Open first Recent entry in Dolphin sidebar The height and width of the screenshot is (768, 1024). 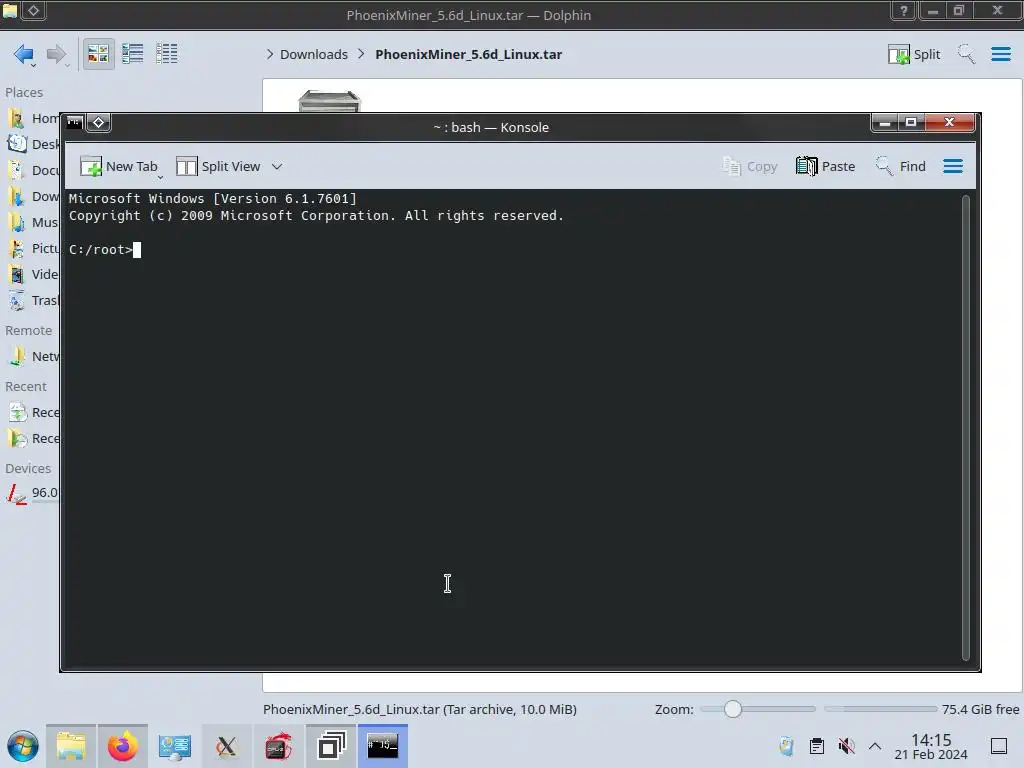coord(33,413)
